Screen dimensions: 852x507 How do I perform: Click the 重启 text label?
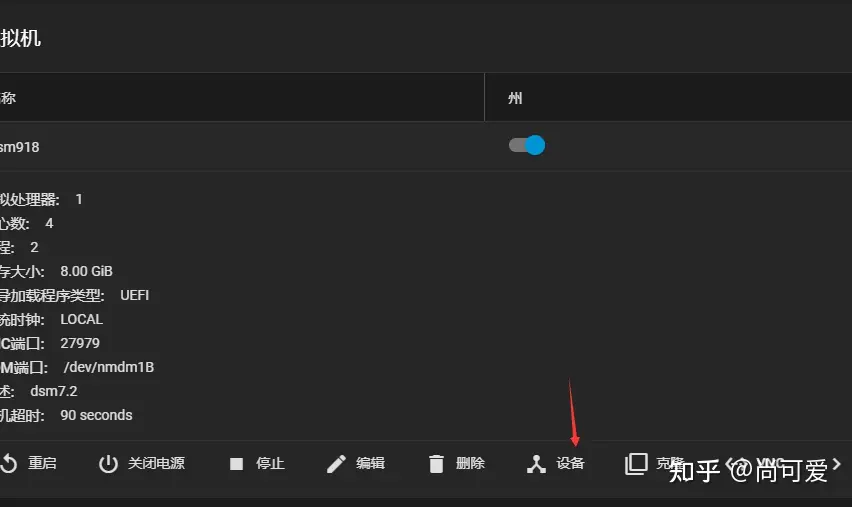click(x=42, y=463)
